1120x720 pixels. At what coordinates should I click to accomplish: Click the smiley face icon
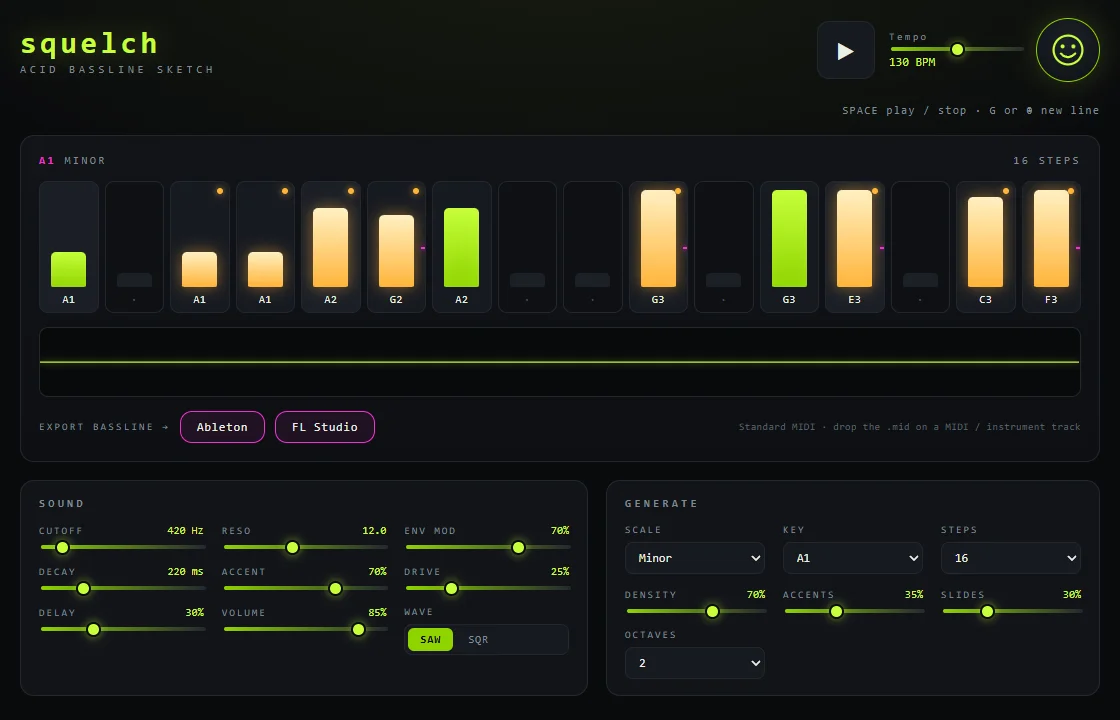tap(1068, 50)
